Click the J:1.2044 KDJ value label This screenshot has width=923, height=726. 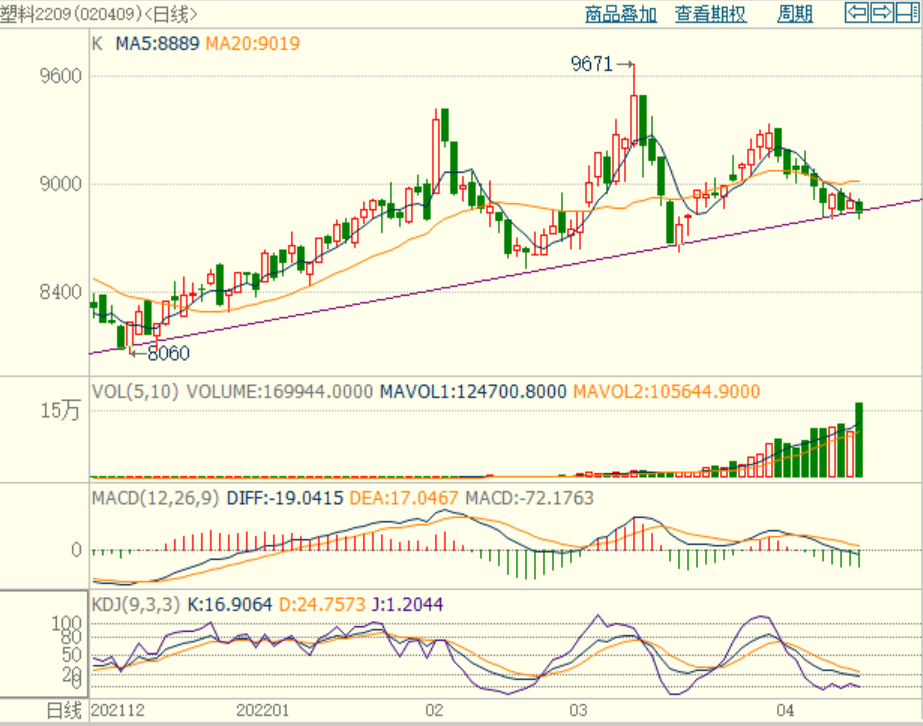(408, 604)
